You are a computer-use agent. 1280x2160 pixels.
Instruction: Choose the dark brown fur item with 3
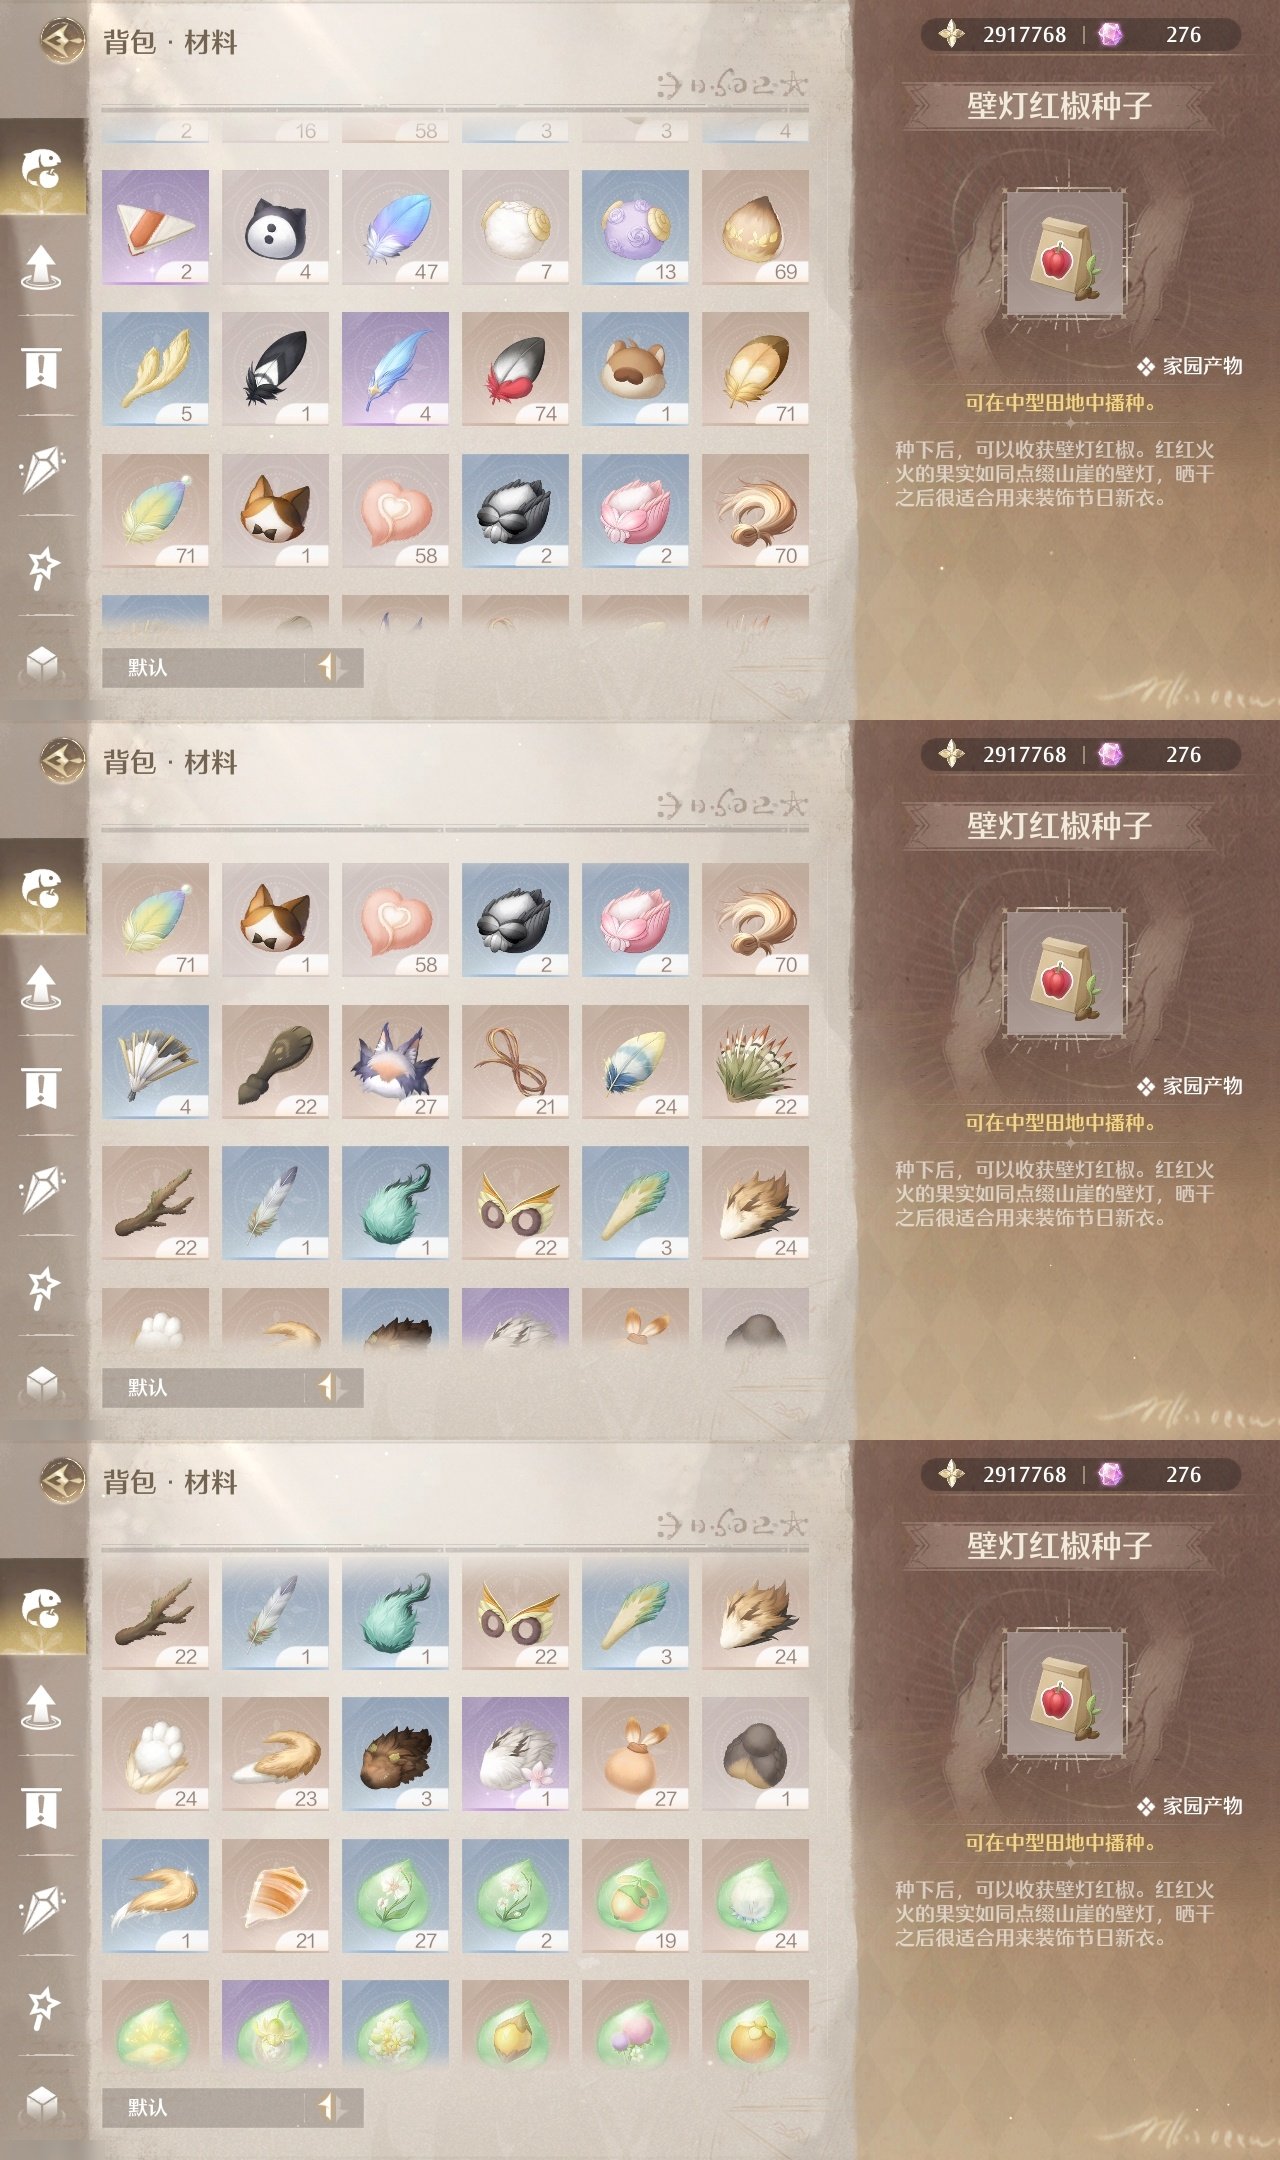pyautogui.click(x=395, y=1754)
